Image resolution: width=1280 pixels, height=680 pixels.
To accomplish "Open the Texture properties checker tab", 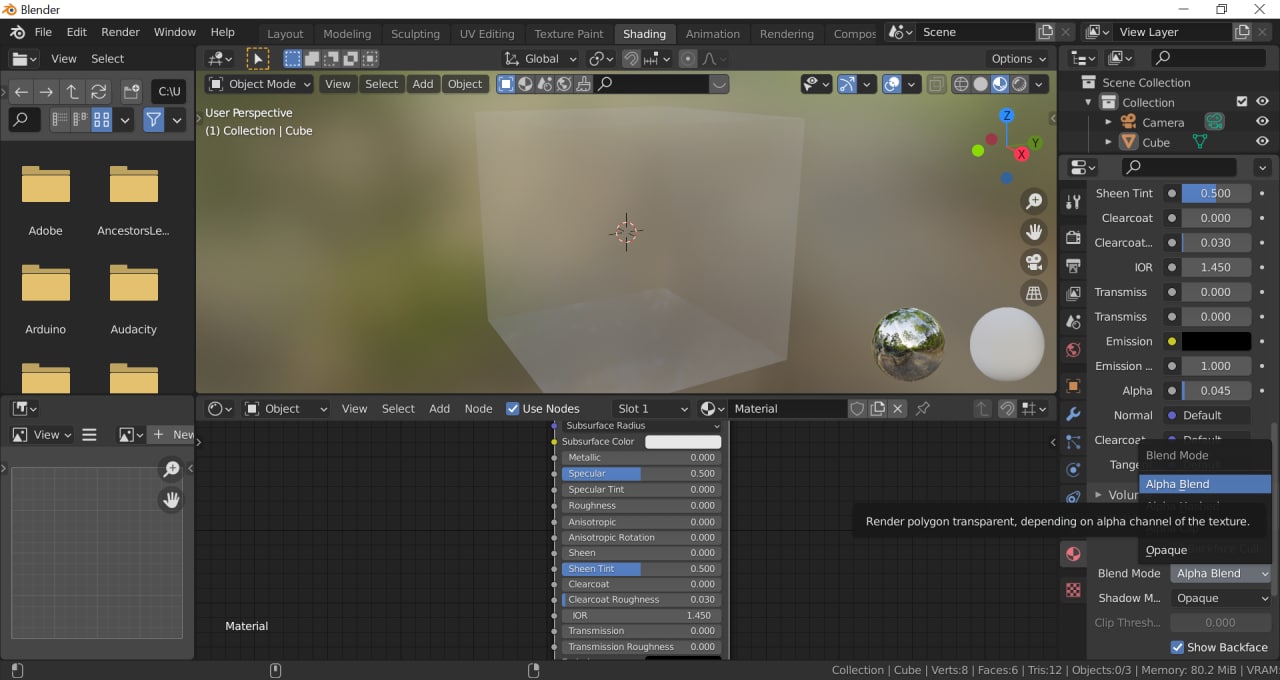I will pyautogui.click(x=1073, y=590).
